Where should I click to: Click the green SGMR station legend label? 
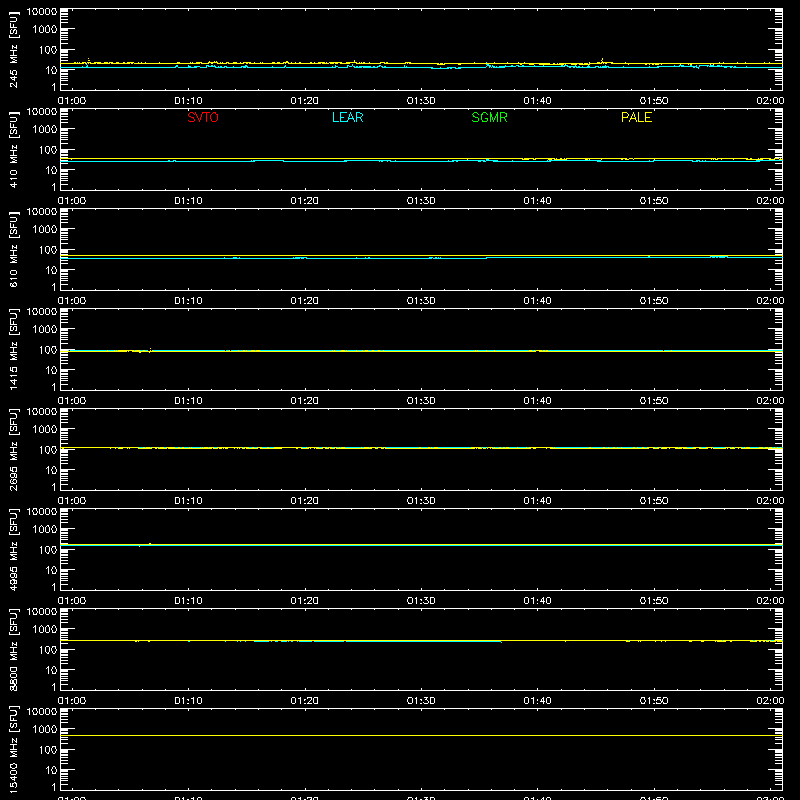tap(489, 117)
